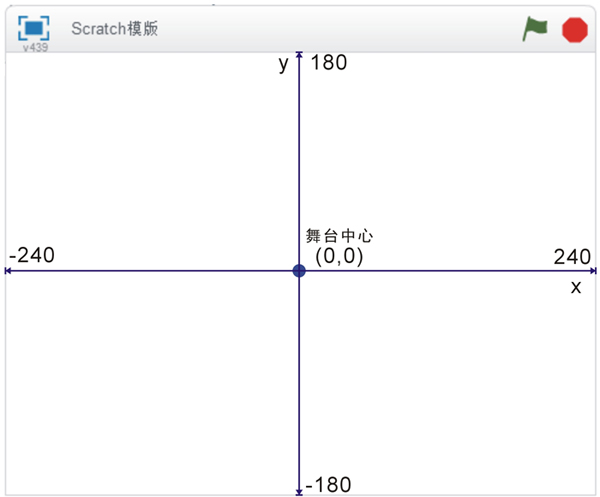Click the y axis letter

point(284,64)
